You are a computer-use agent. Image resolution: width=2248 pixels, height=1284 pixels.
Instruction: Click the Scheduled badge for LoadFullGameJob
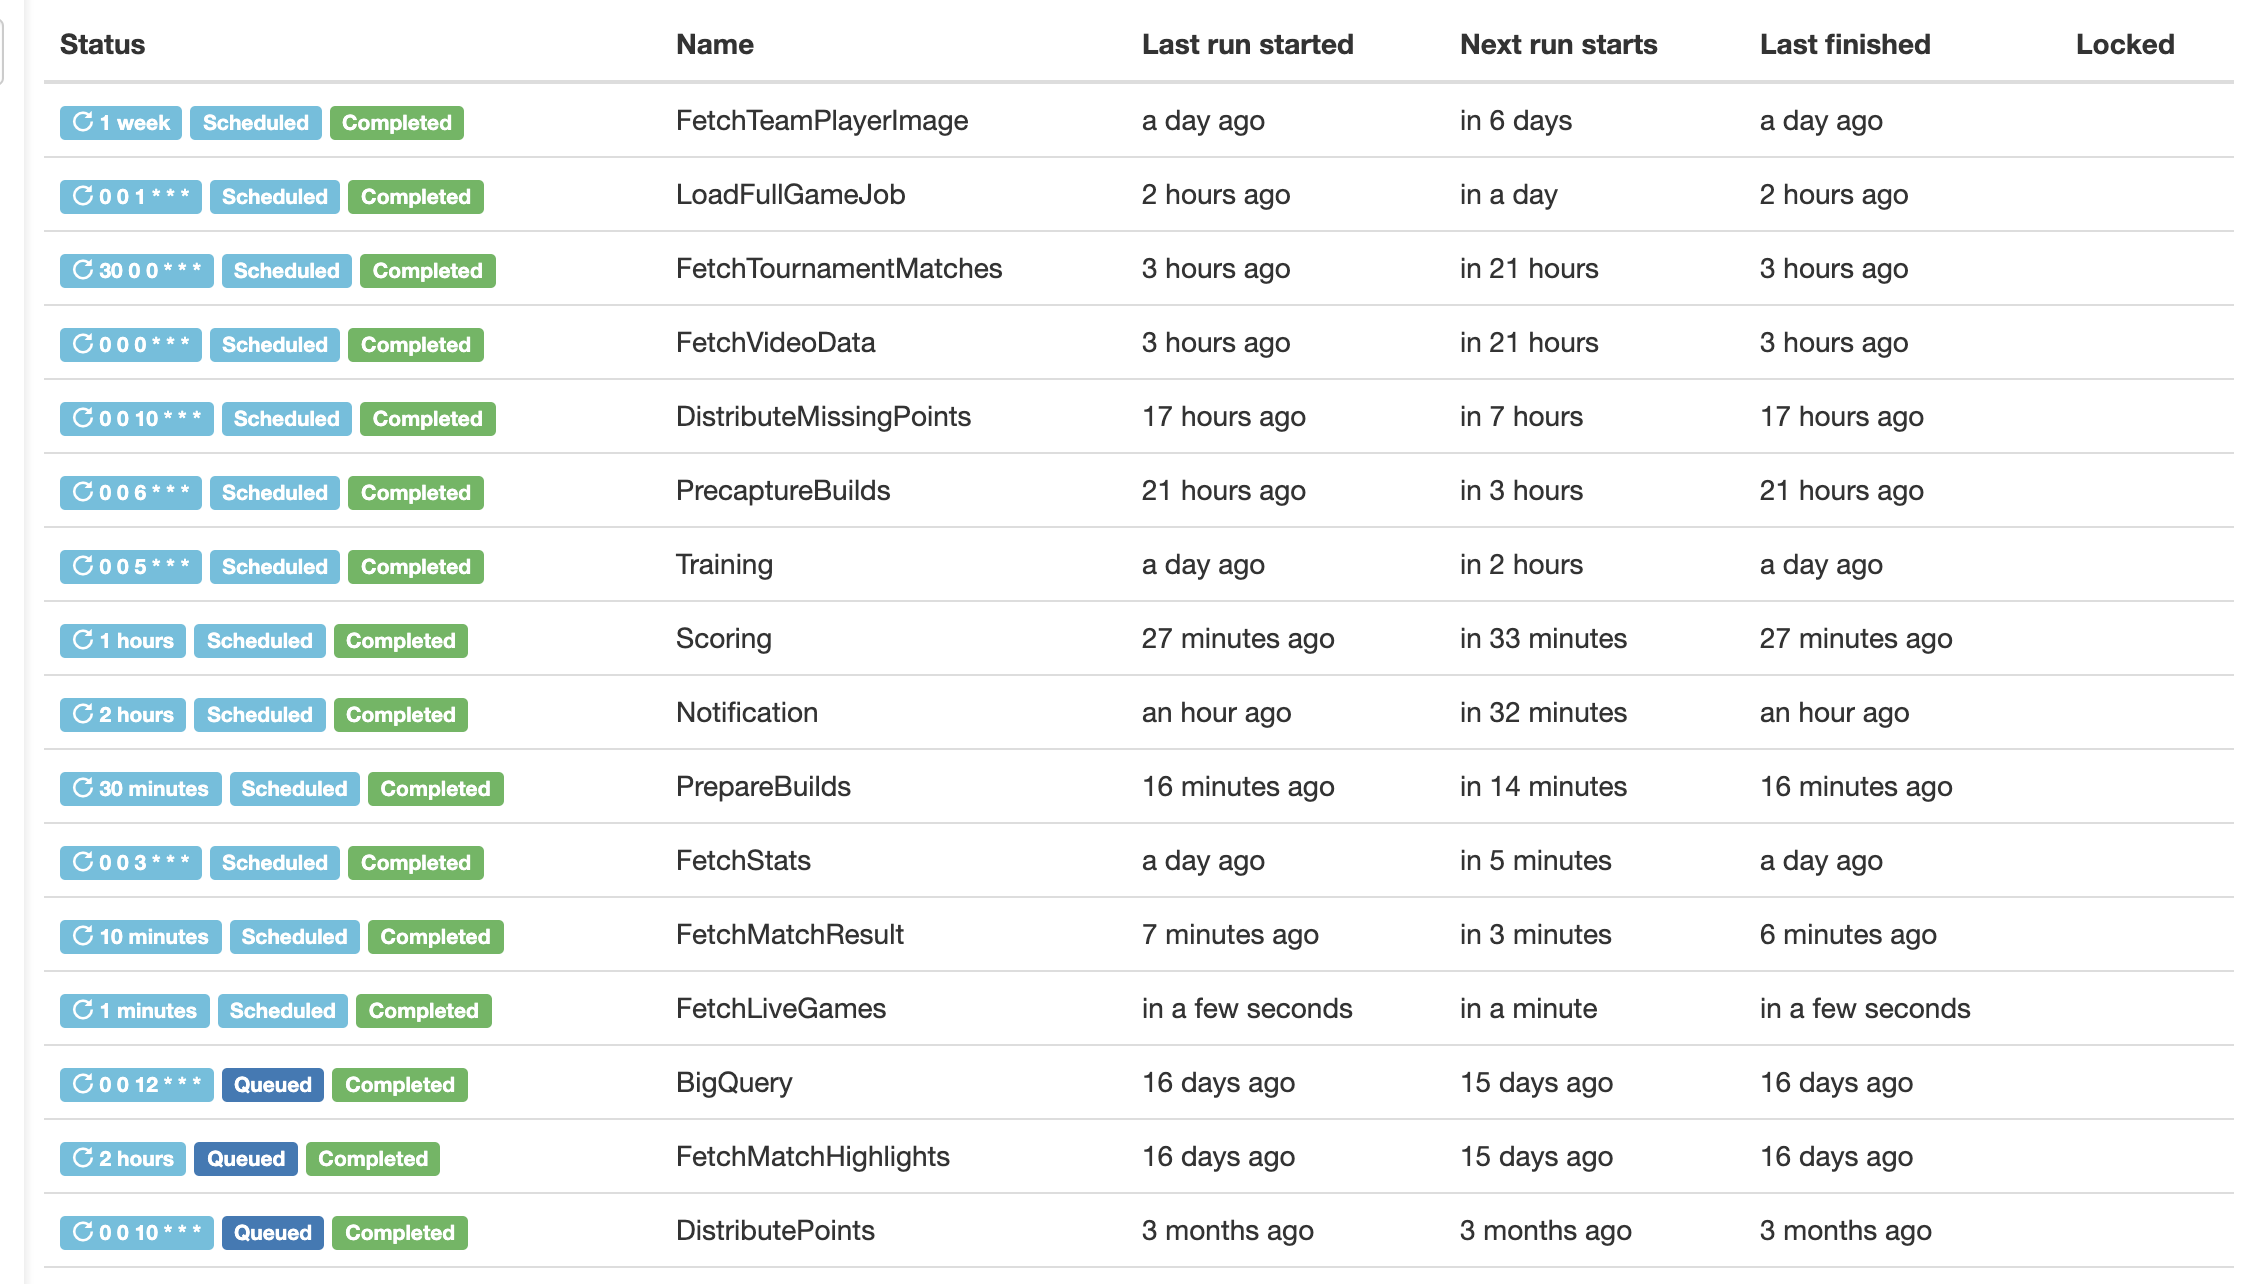tap(275, 196)
